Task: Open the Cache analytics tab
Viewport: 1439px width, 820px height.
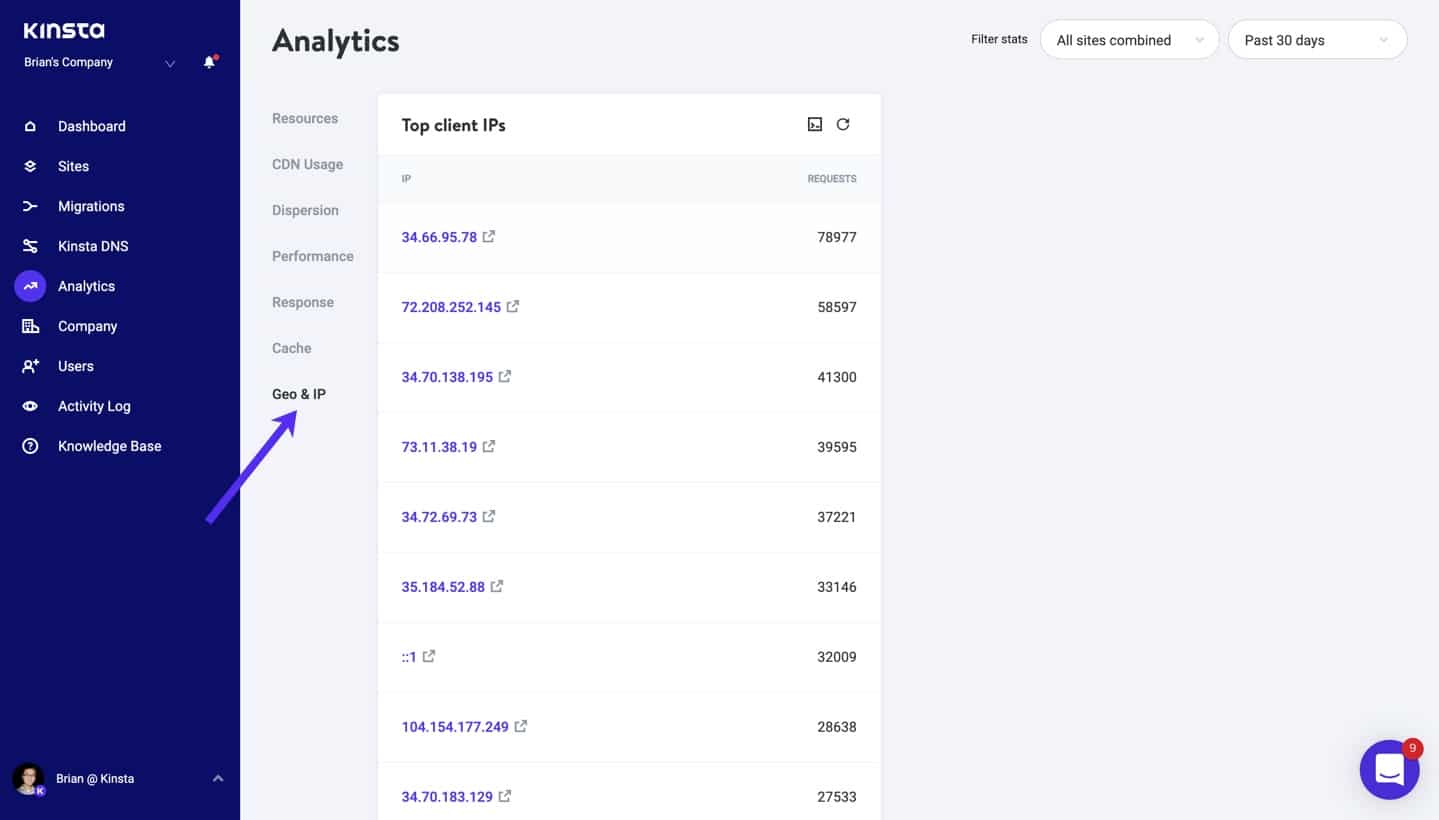Action: (291, 348)
